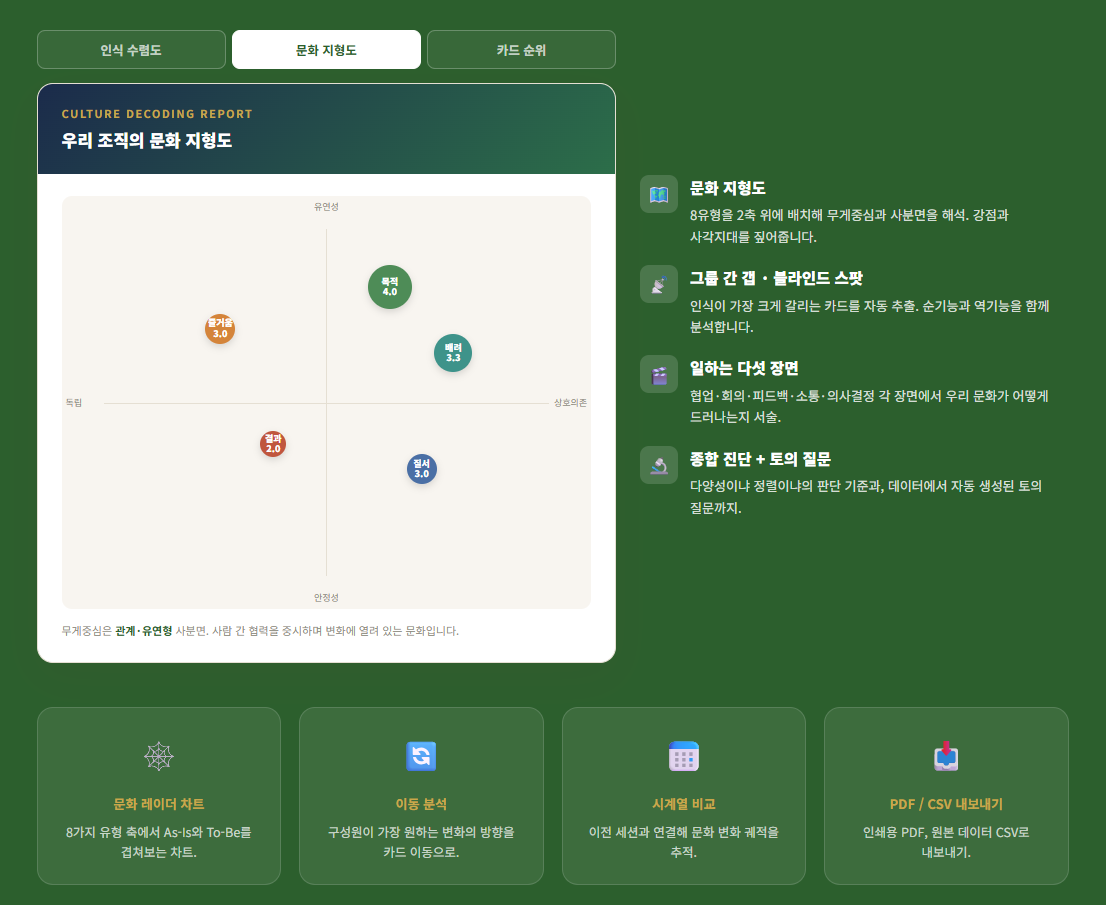Click the download tray icon for PDF / CSV 내보내기
1106x905 pixels.
tap(946, 756)
